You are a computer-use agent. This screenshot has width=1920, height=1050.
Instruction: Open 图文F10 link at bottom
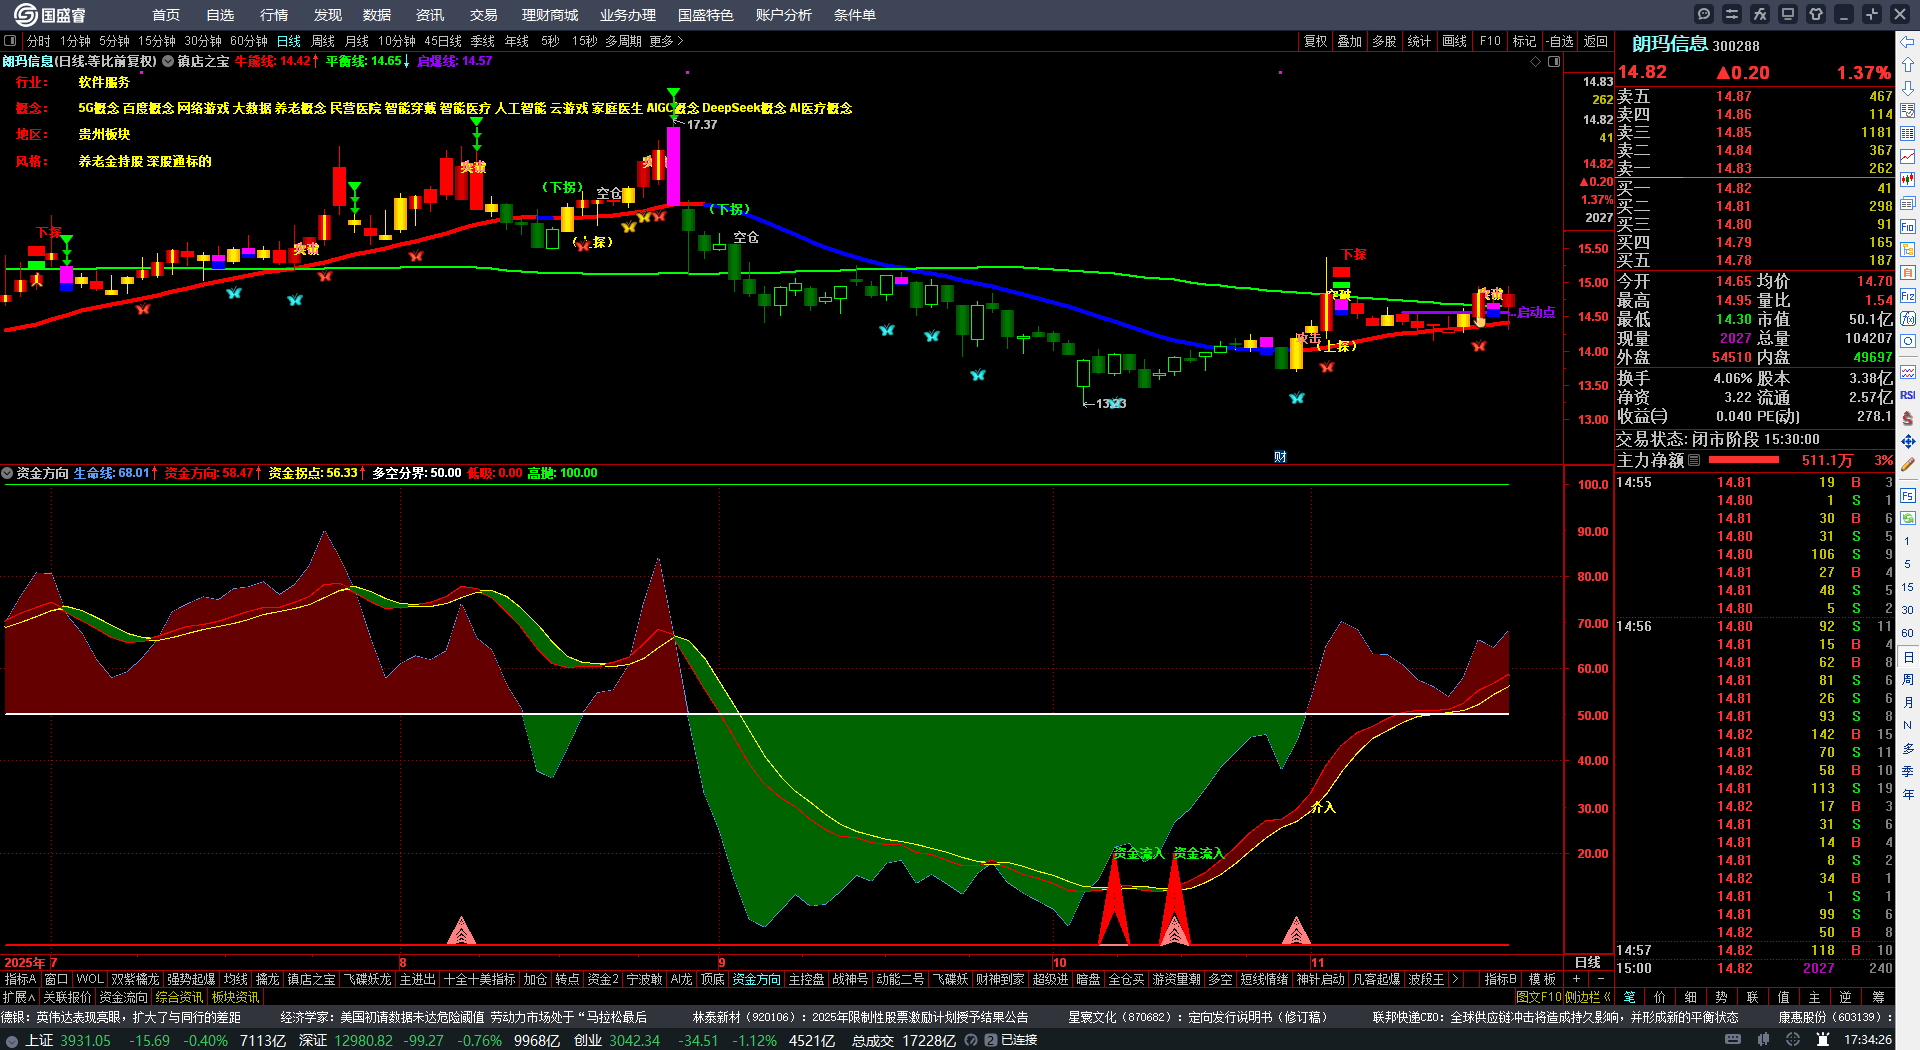1539,997
